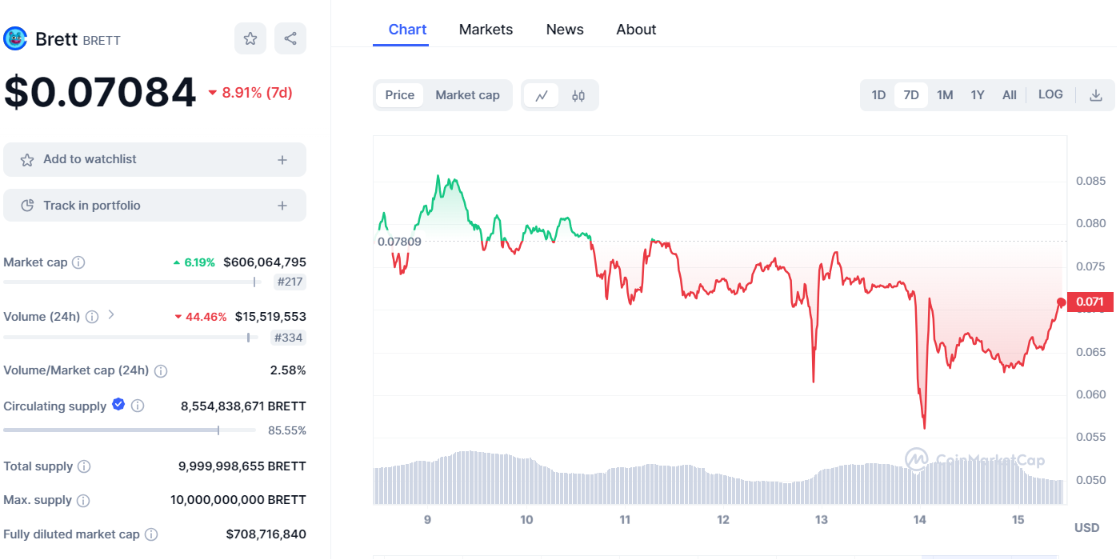
Task: Click the Brett coin logo icon
Action: click(x=15, y=38)
